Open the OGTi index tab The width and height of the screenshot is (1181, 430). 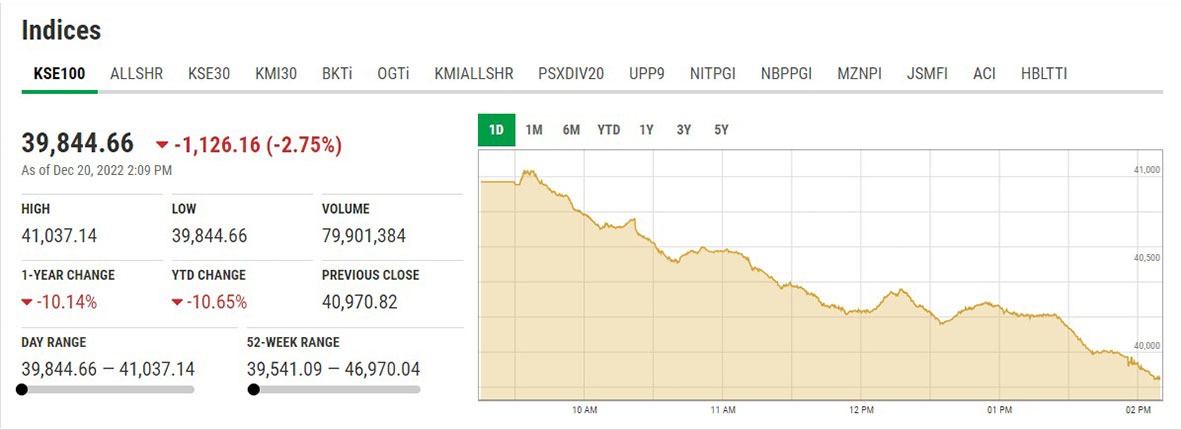click(393, 74)
